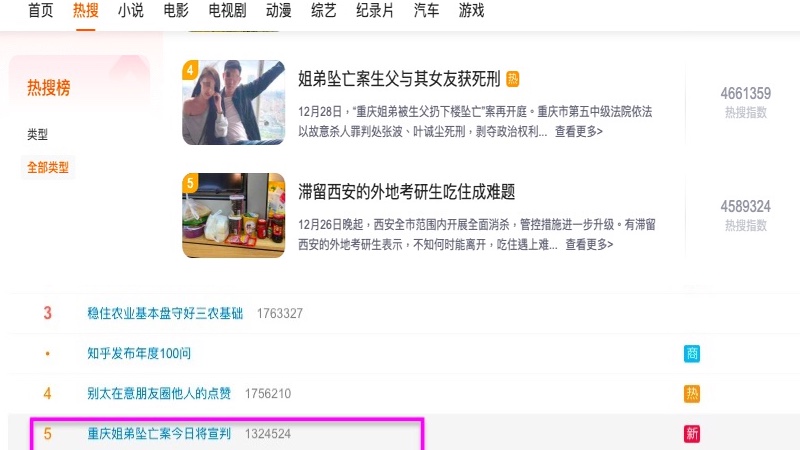Click the blue 商 badge icon

[692, 353]
